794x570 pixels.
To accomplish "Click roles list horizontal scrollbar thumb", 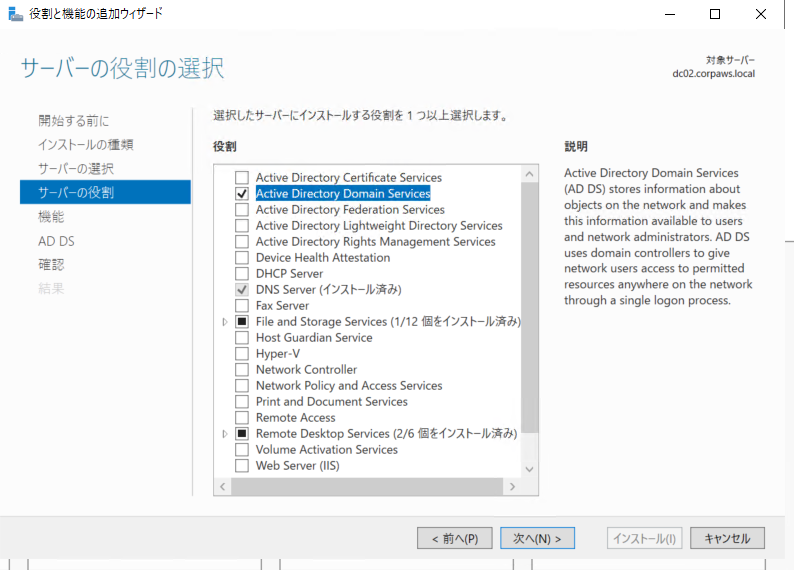I will (367, 486).
